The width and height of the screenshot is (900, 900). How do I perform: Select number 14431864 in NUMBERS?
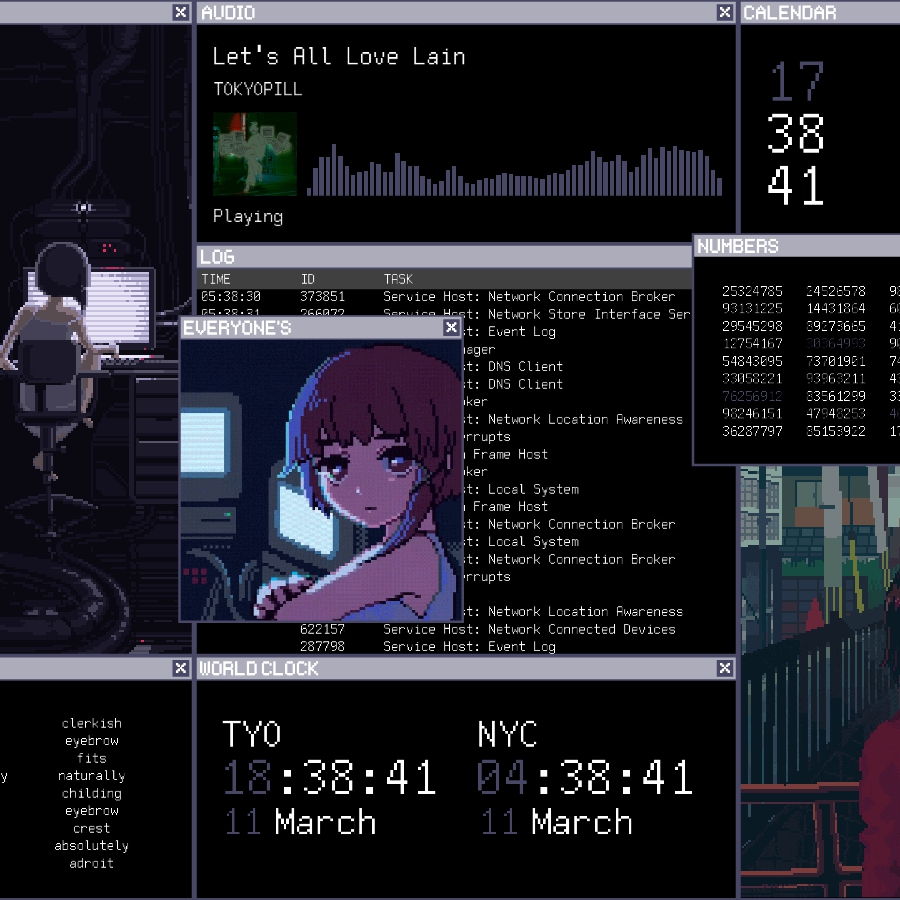pos(836,308)
